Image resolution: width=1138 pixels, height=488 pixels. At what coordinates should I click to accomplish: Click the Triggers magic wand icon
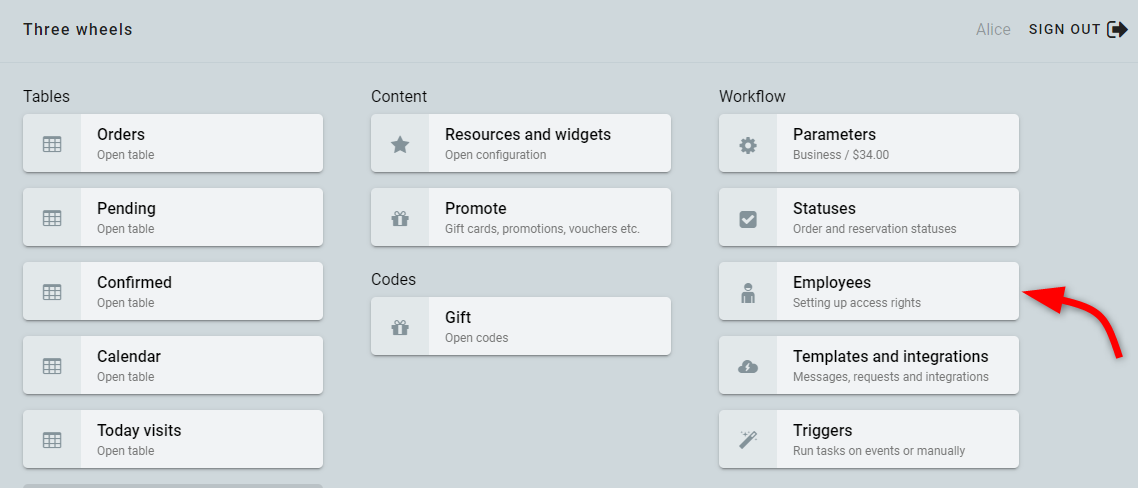click(748, 439)
